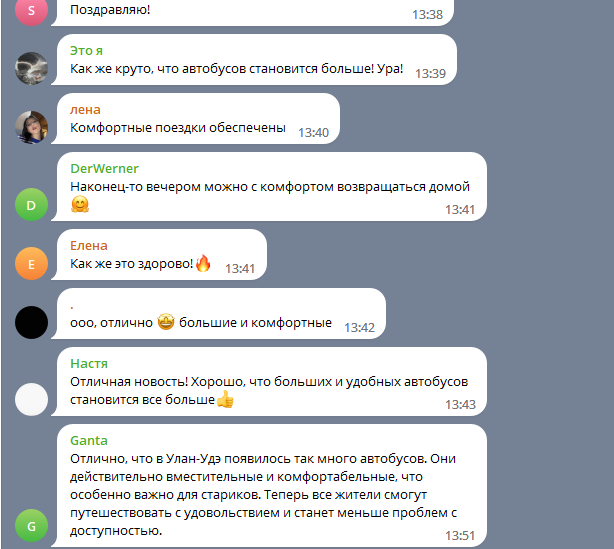Open the green "G" avatar for Ganta
This screenshot has width=614, height=549.
pyautogui.click(x=31, y=526)
